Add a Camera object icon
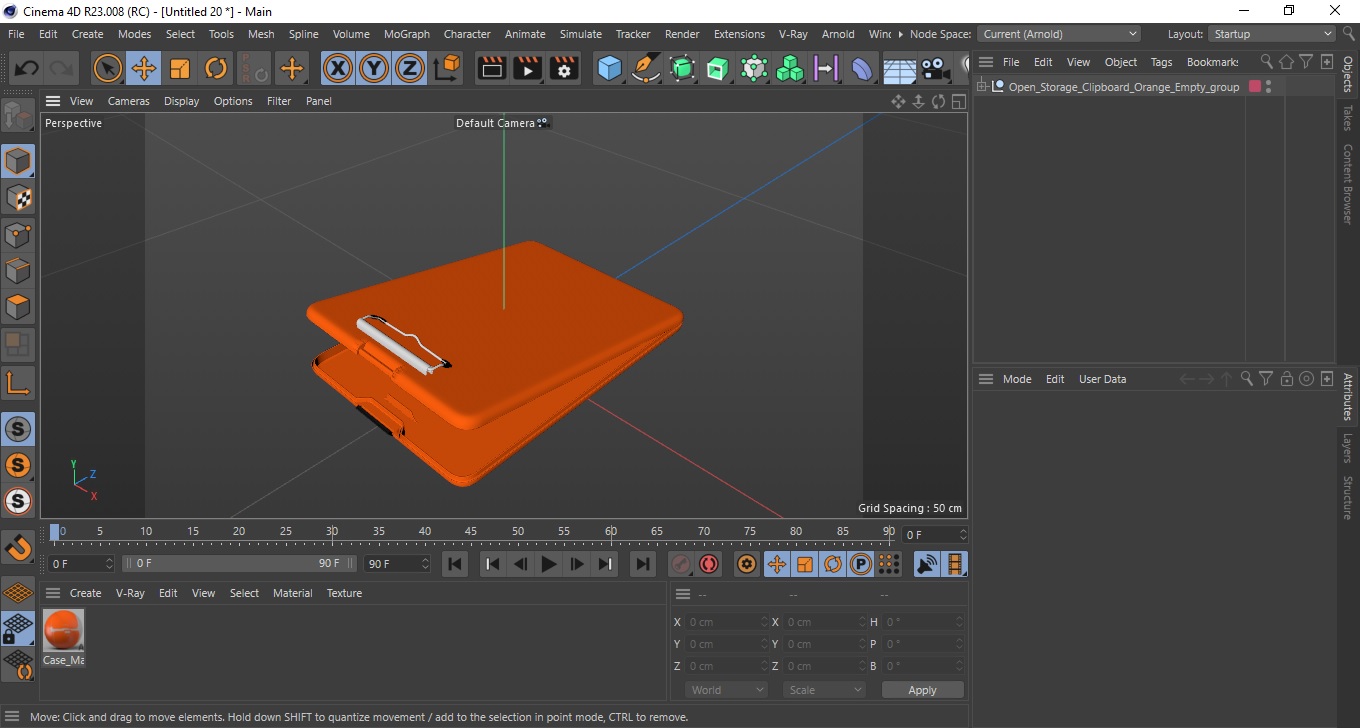Image resolution: width=1360 pixels, height=728 pixels. click(x=935, y=68)
